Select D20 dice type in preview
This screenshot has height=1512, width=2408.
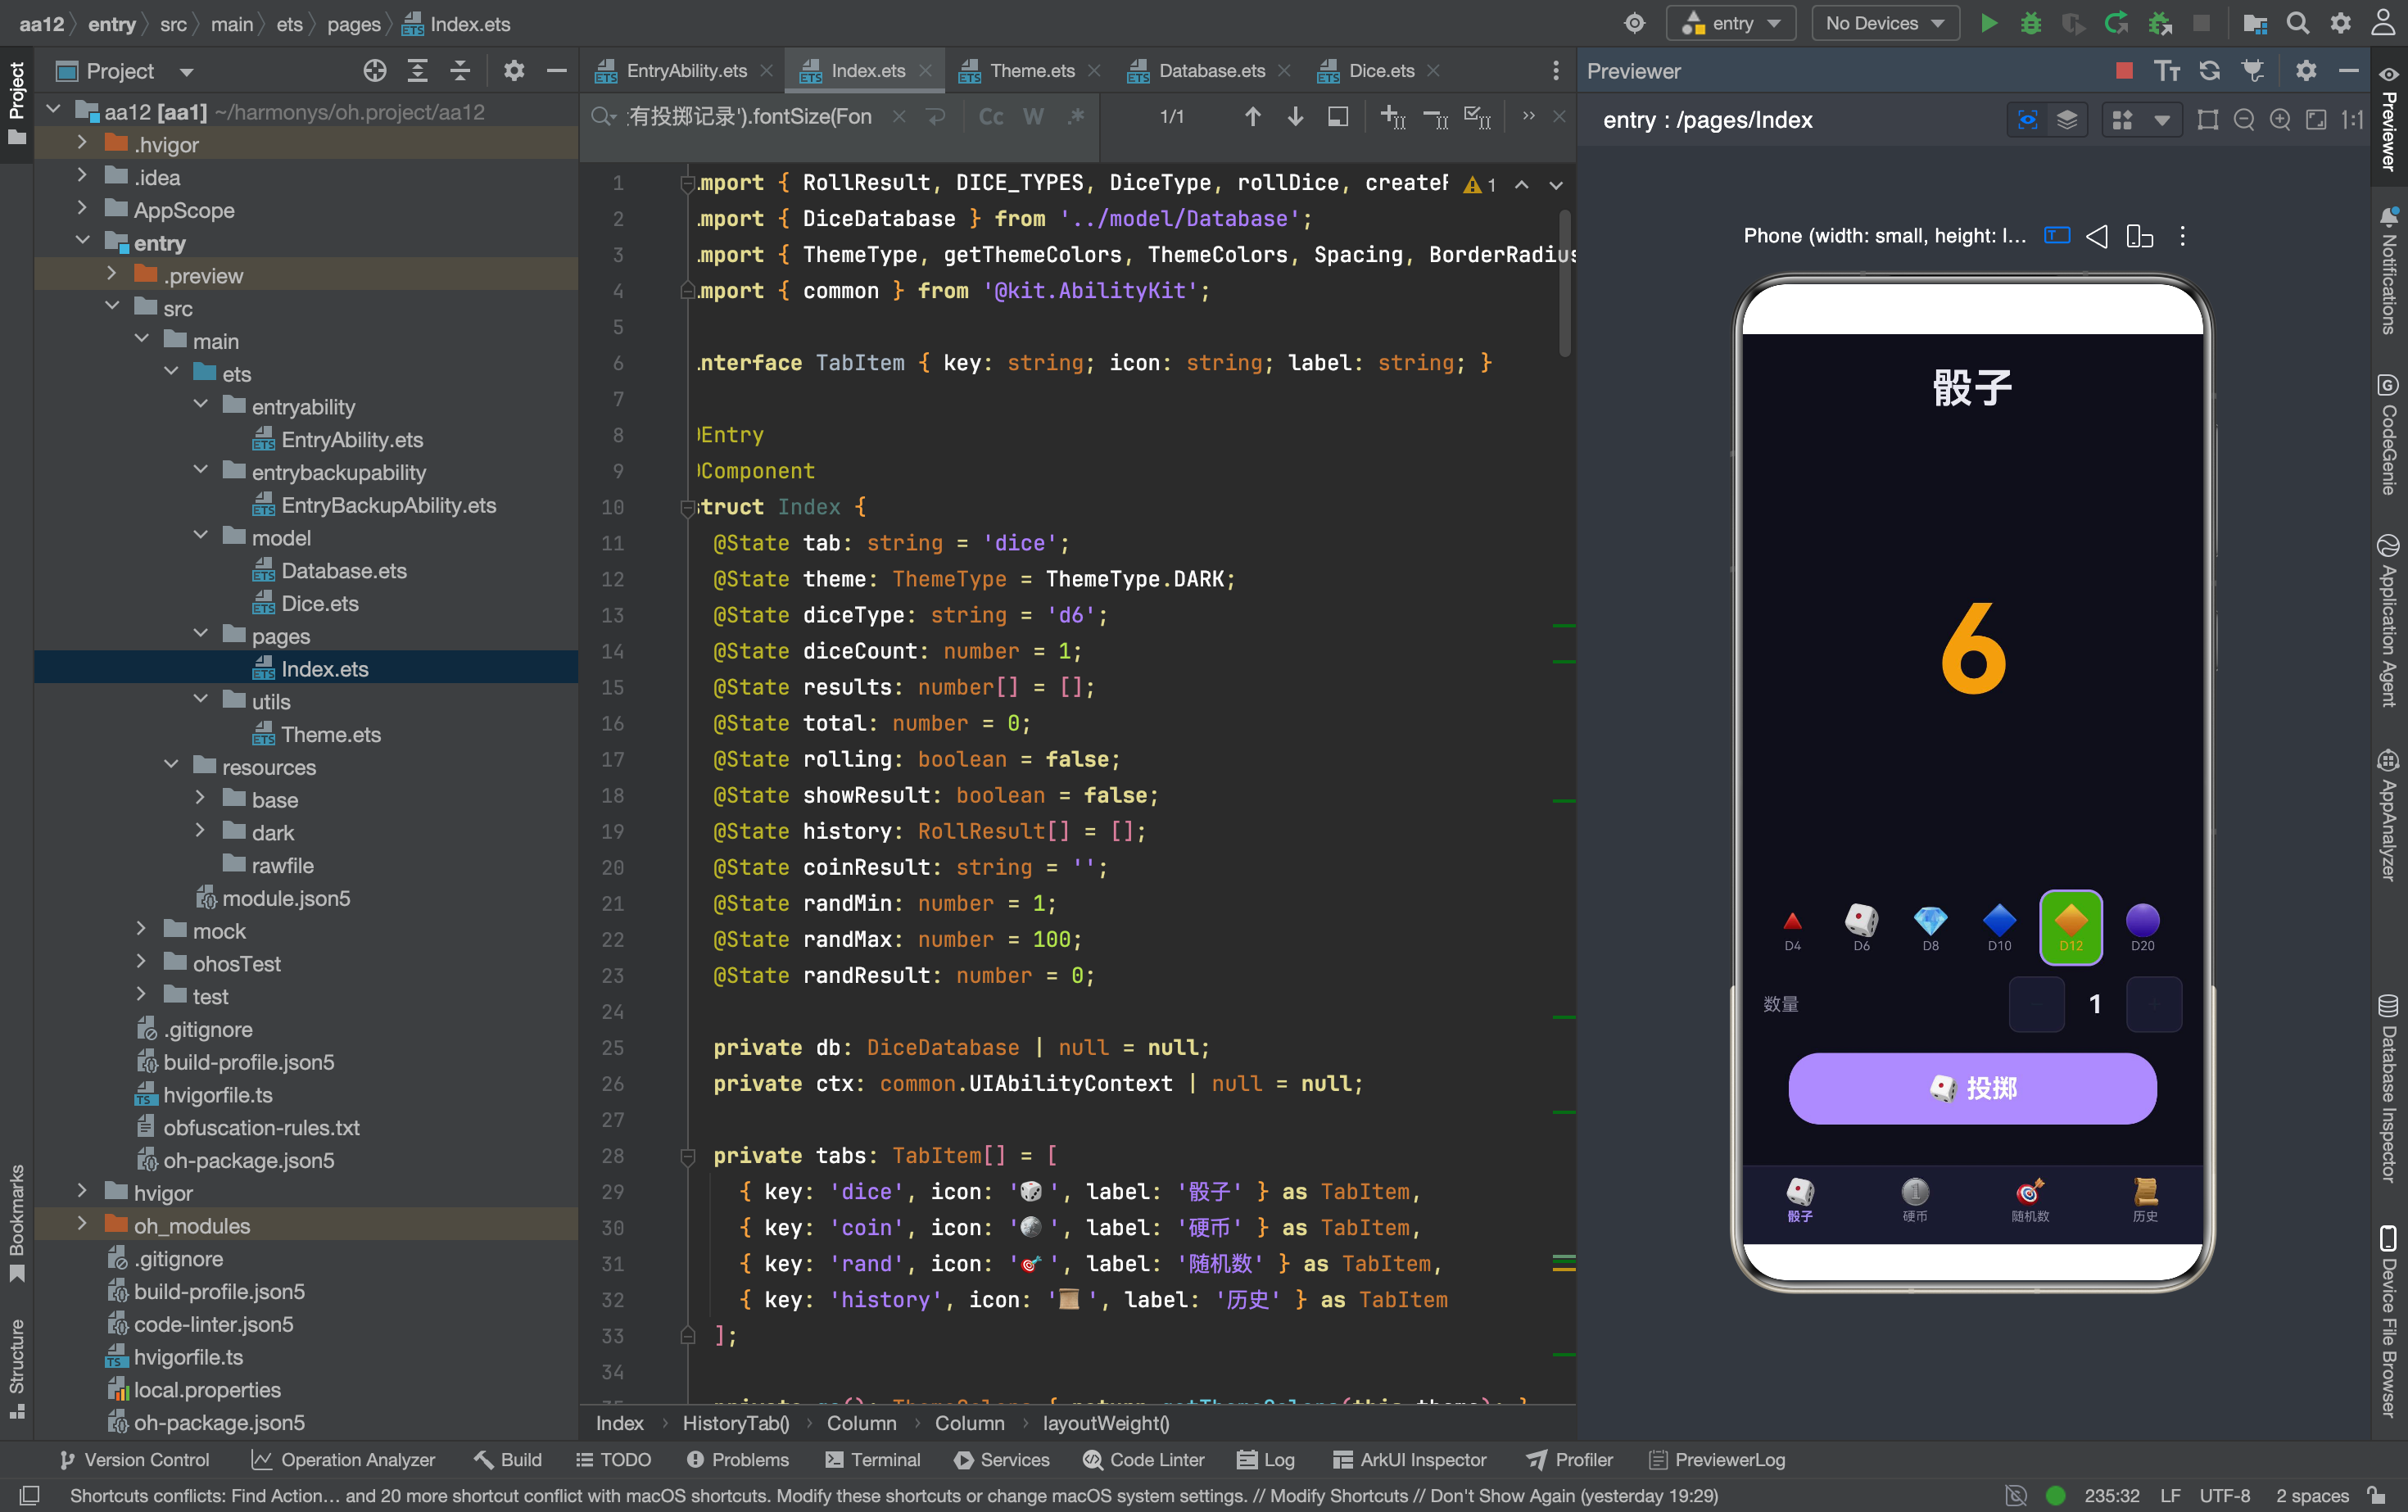click(2142, 928)
